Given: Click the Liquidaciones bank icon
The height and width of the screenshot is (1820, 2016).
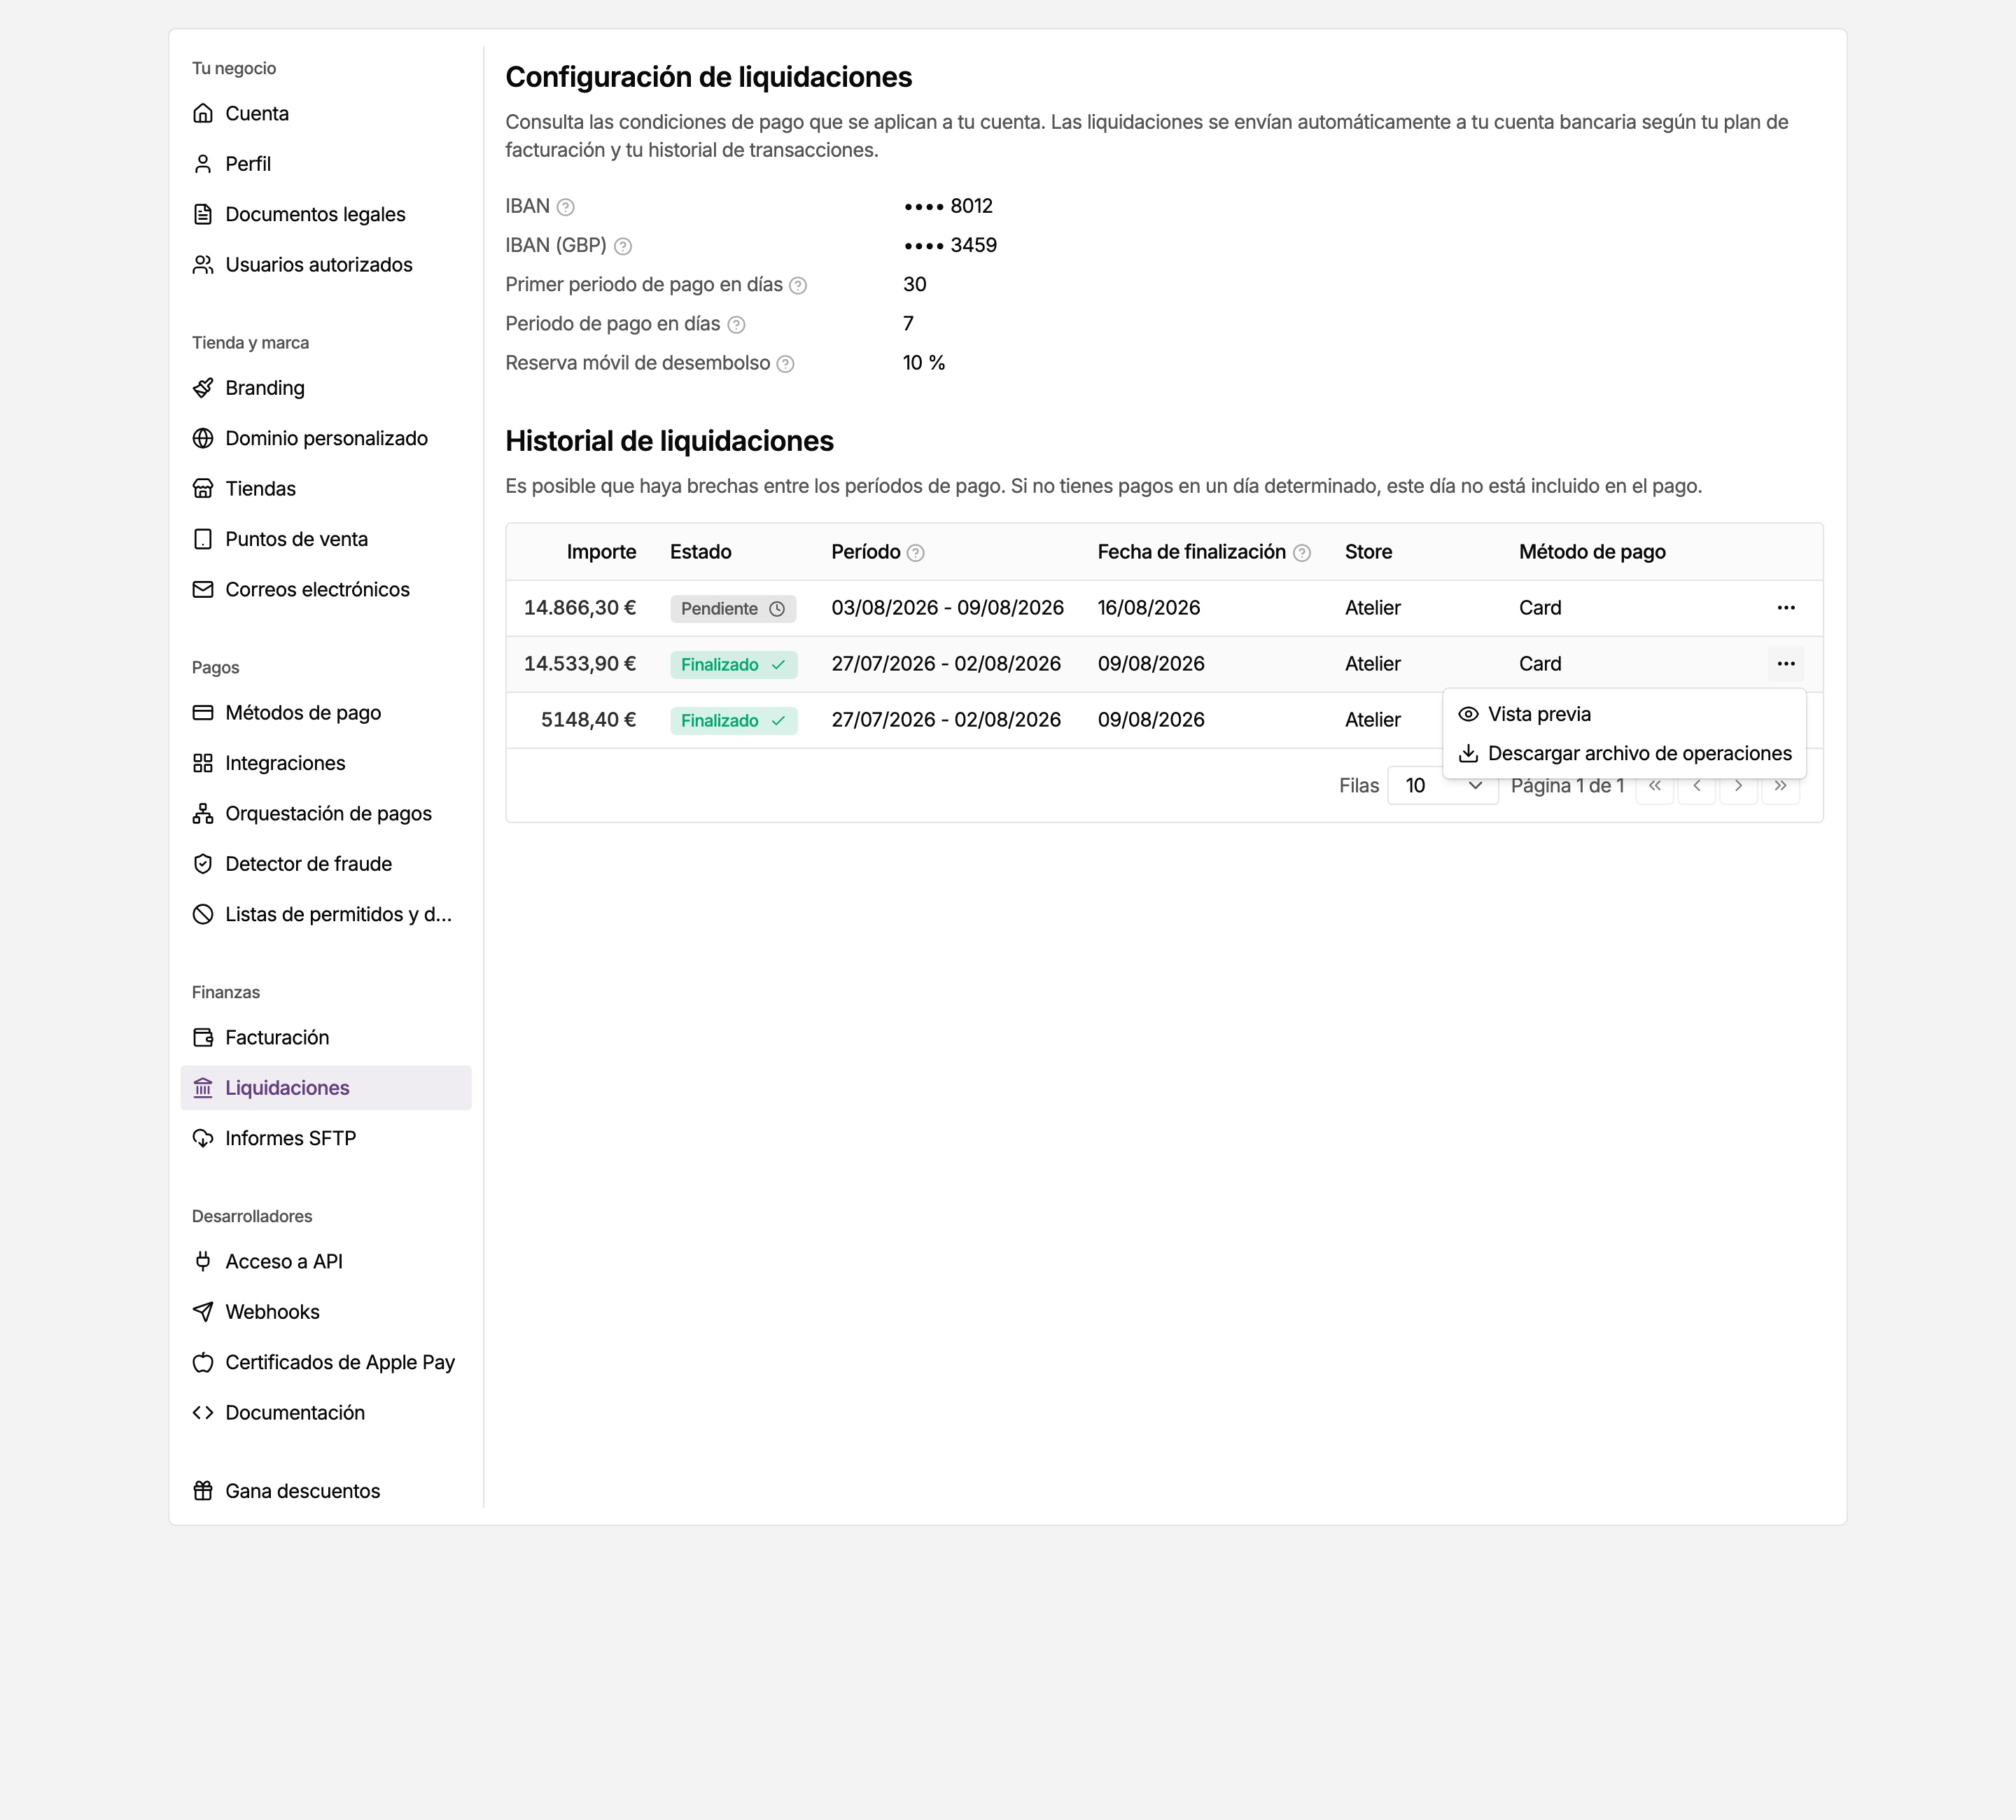Looking at the screenshot, I should tap(203, 1088).
